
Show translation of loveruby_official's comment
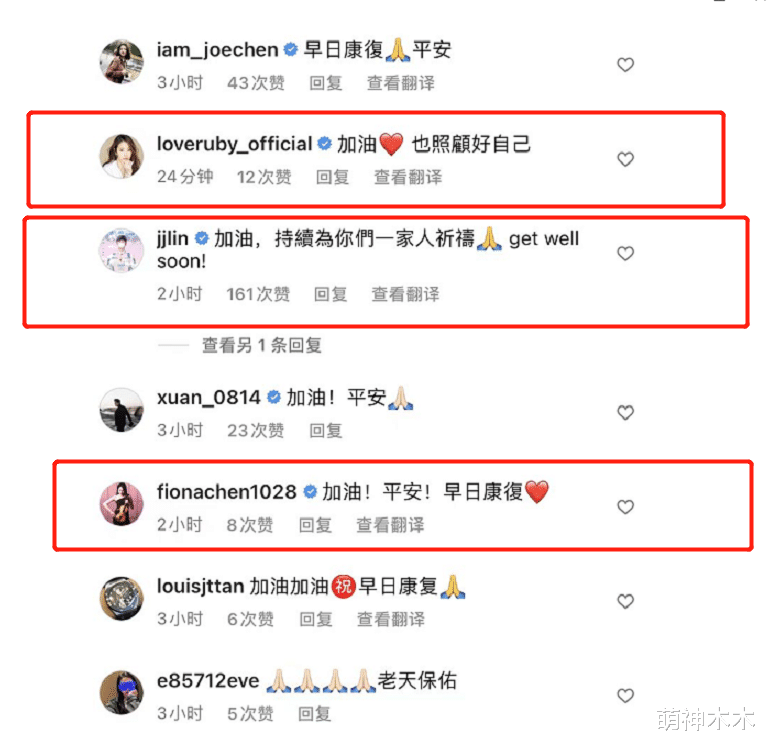[408, 177]
